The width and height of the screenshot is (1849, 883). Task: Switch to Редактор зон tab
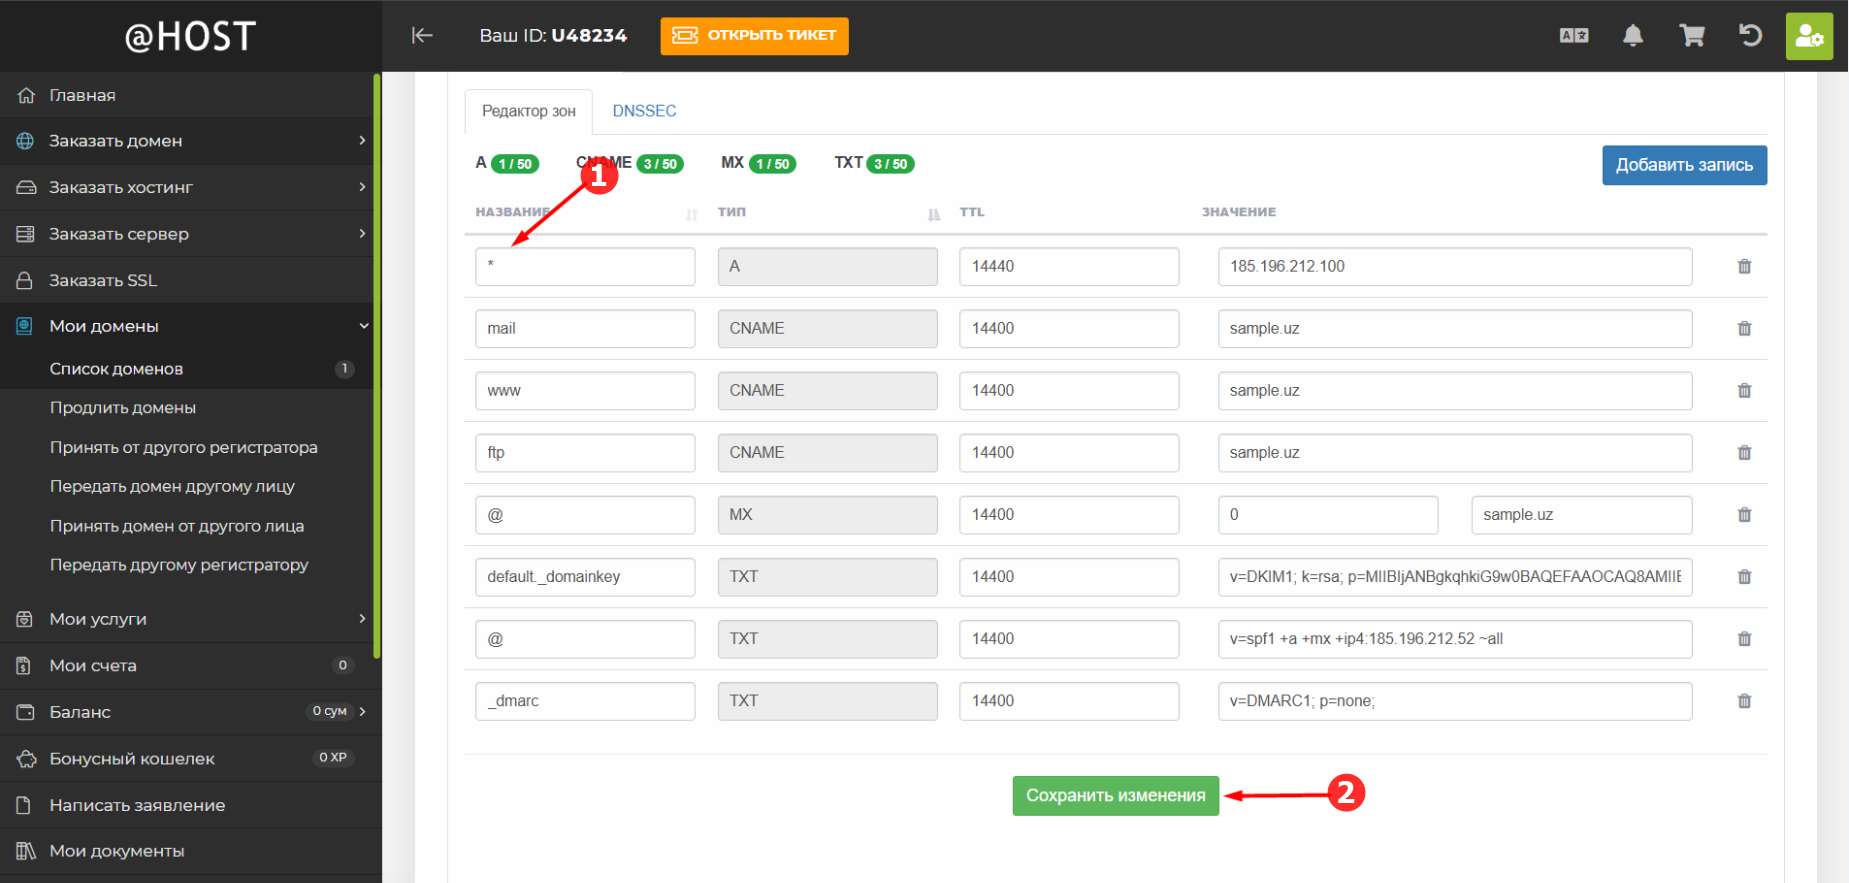529,111
